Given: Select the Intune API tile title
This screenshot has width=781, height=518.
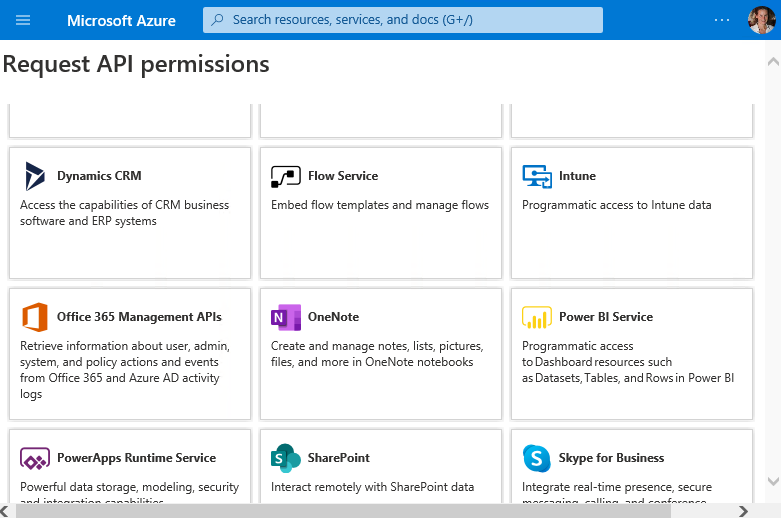Looking at the screenshot, I should 577,176.
